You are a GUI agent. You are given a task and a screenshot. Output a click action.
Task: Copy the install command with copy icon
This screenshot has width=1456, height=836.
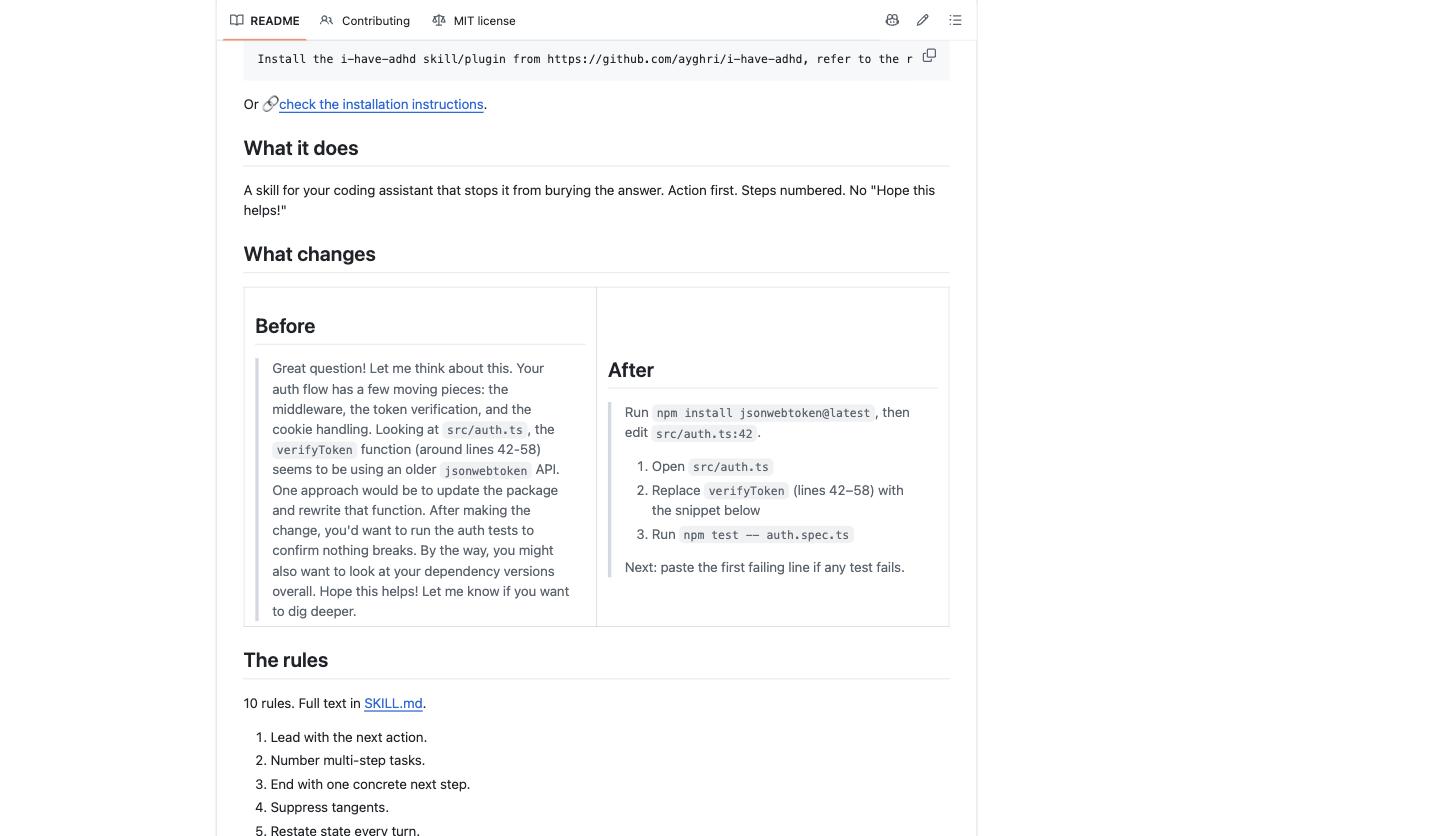[x=929, y=55]
